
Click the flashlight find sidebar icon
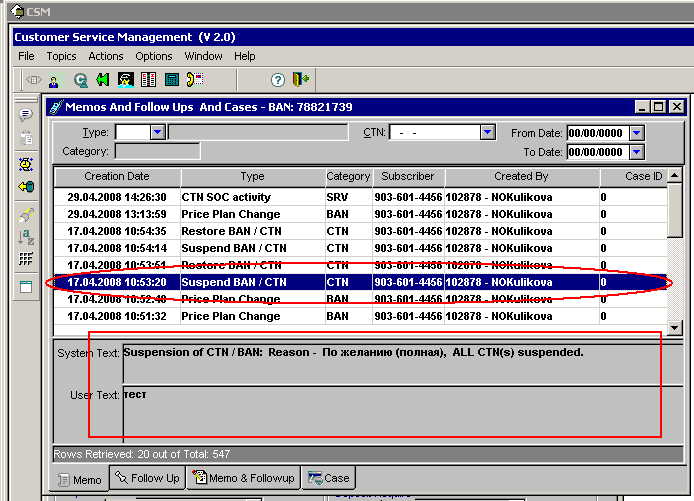coord(26,215)
